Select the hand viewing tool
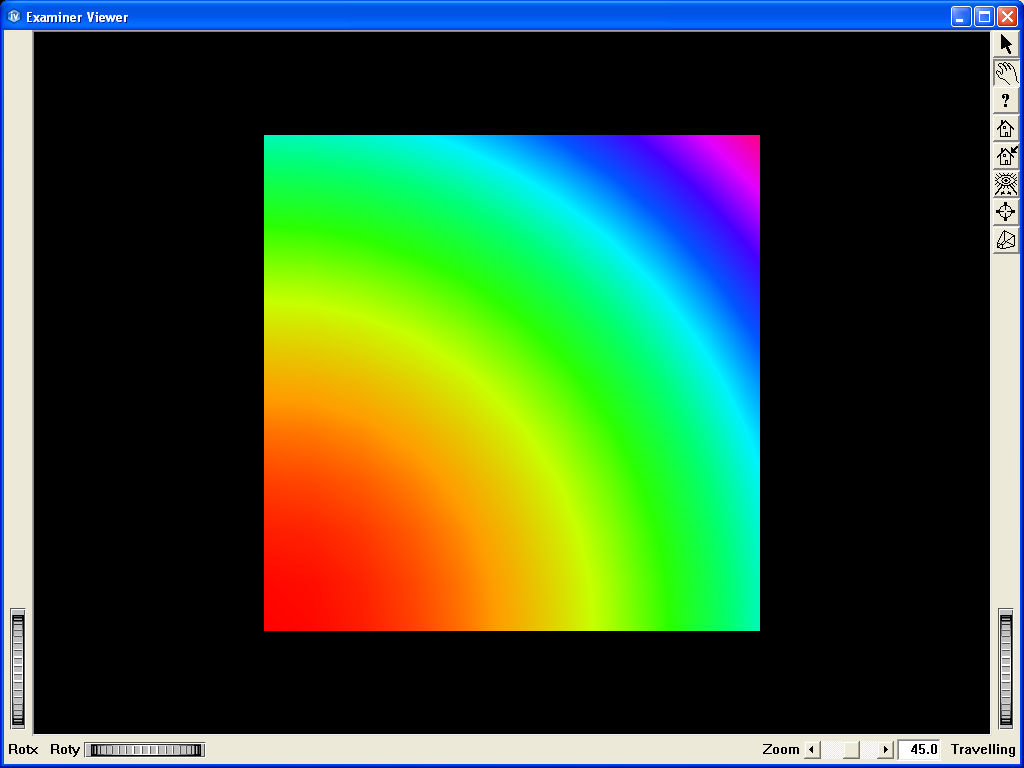The width and height of the screenshot is (1024, 768). point(1005,71)
